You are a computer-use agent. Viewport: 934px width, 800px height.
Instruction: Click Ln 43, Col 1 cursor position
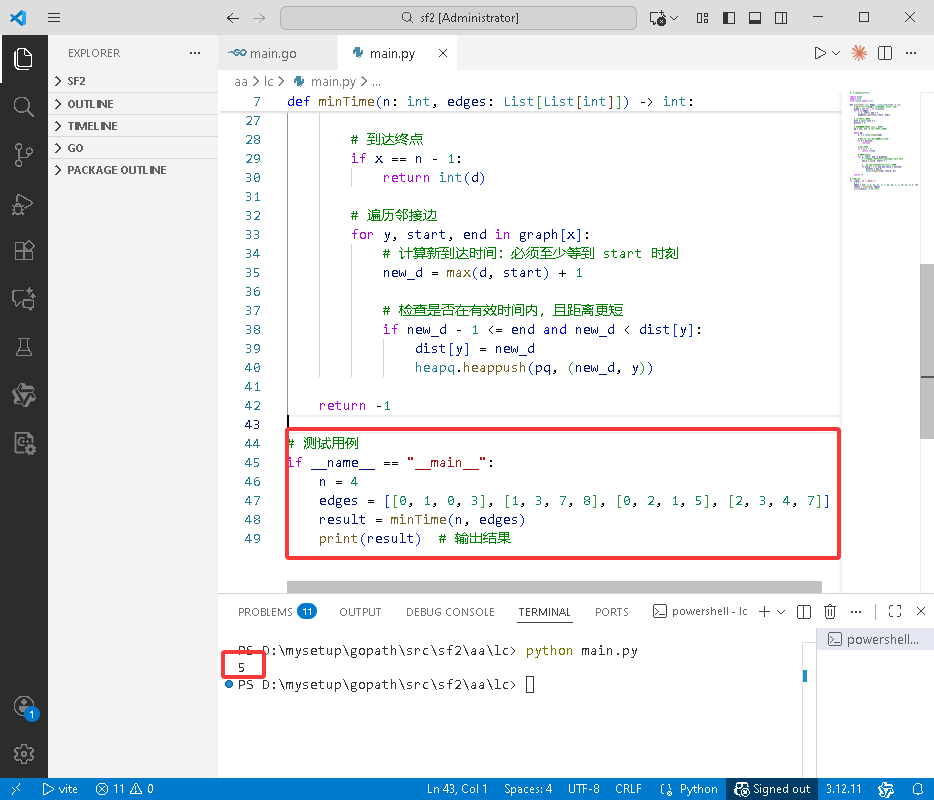pos(457,789)
